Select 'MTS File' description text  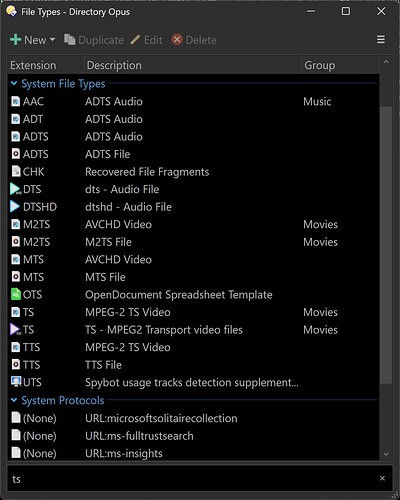pos(105,277)
